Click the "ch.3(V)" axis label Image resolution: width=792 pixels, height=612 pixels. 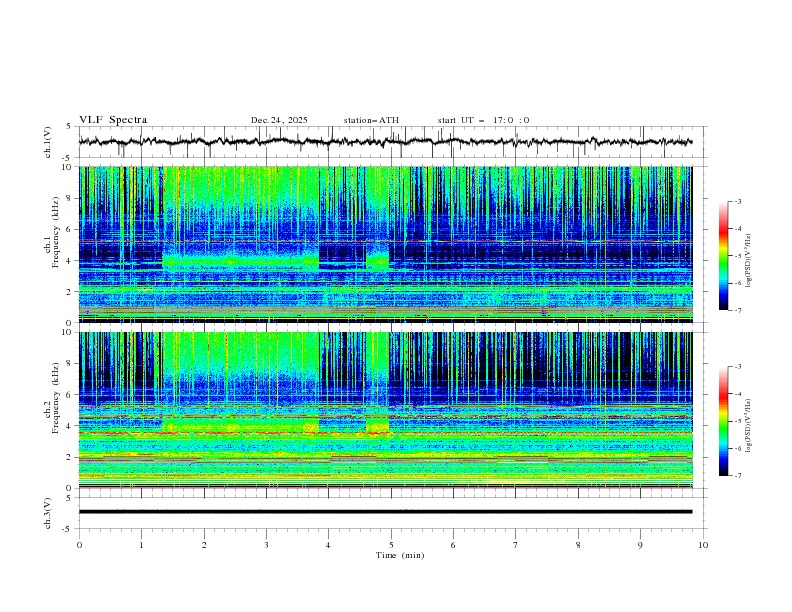[x=48, y=513]
